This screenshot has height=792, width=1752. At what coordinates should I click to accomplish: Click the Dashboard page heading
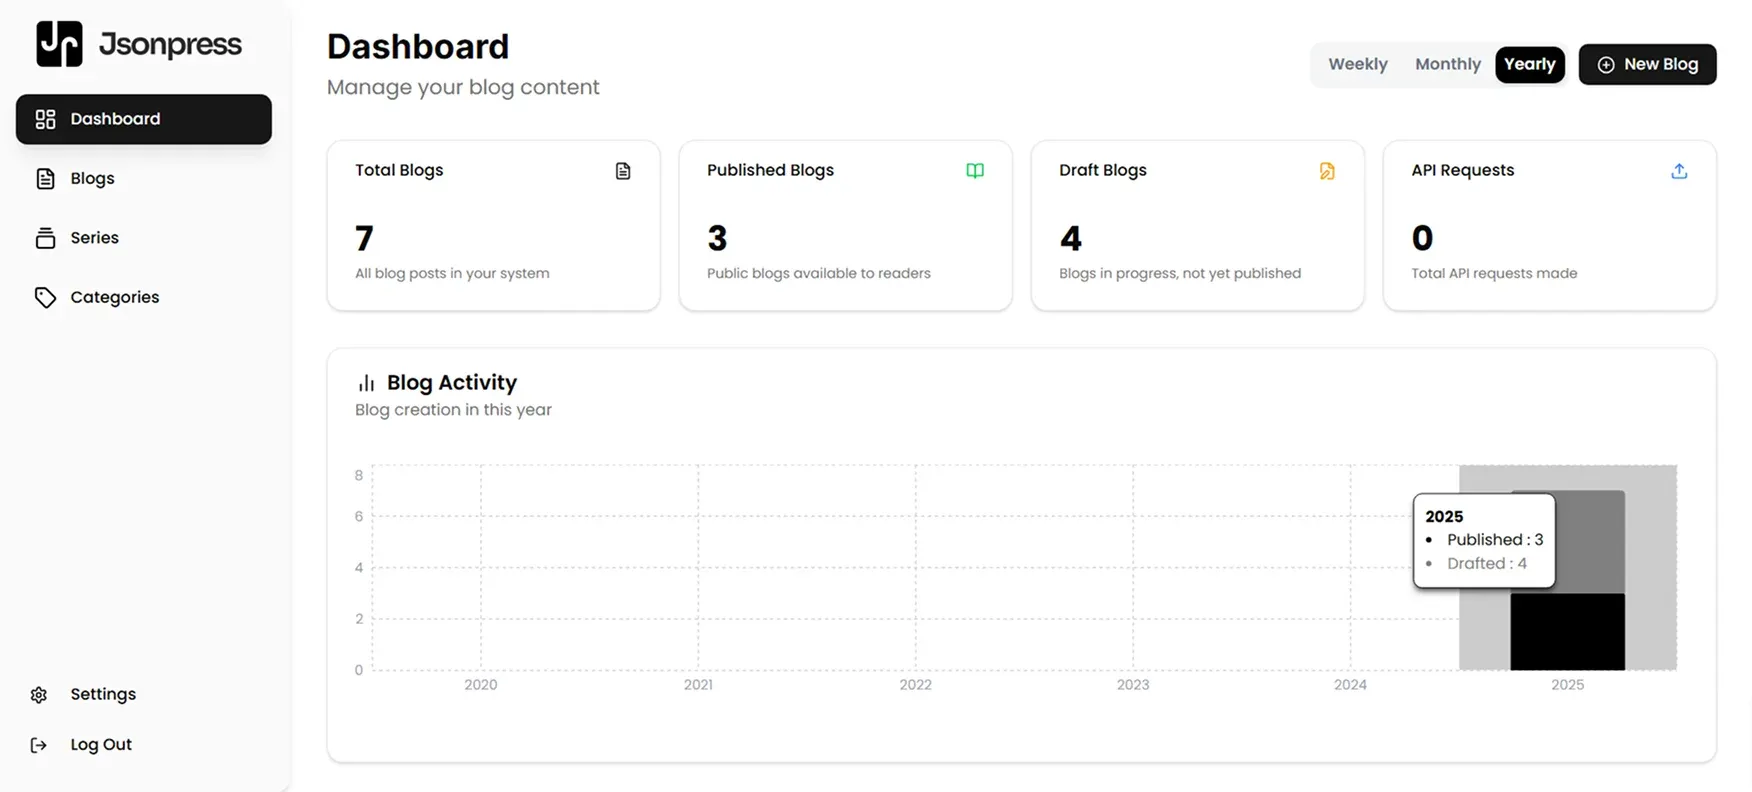pyautogui.click(x=418, y=47)
